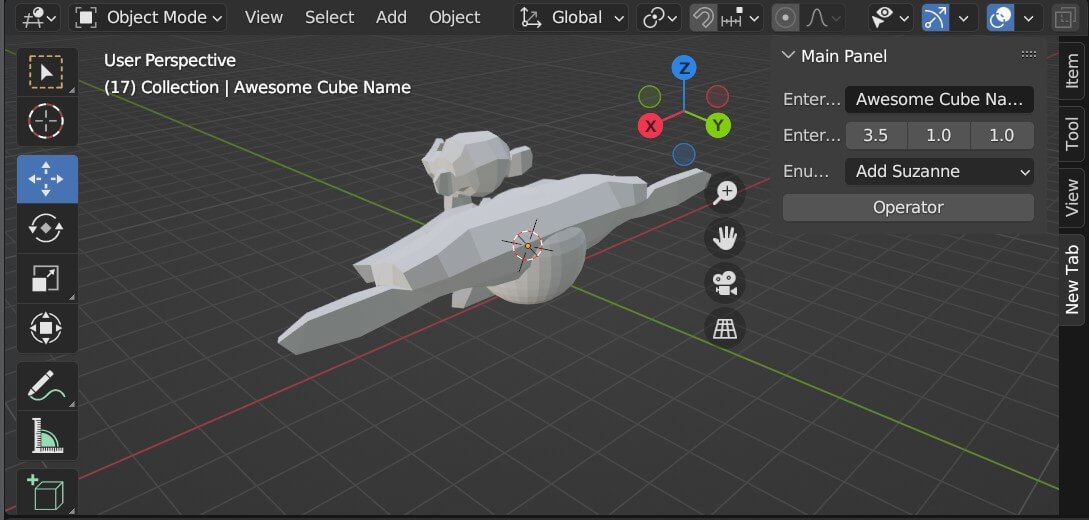Click the negative Z axis gizmo circle
The image size is (1089, 520).
click(x=684, y=154)
